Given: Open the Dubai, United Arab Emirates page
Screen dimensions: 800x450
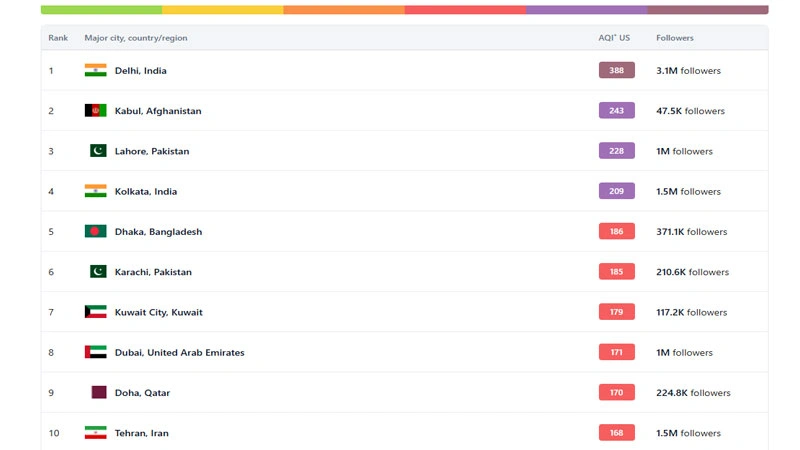Looking at the screenshot, I should point(179,353).
